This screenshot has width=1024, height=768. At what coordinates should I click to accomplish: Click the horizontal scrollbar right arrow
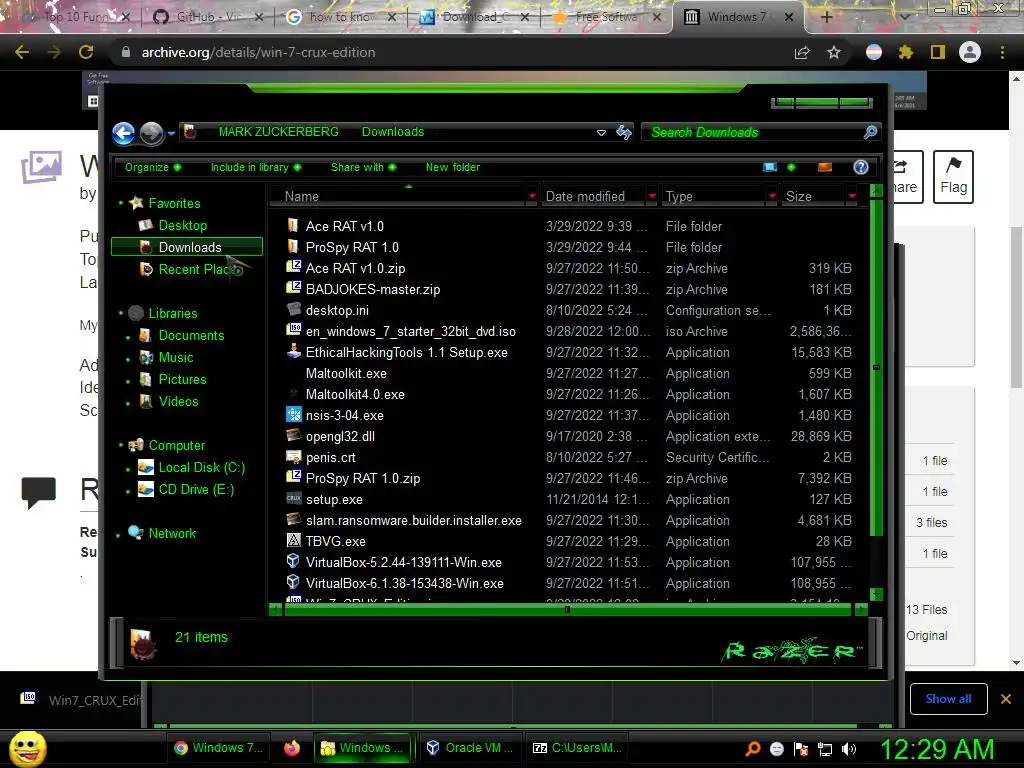861,609
